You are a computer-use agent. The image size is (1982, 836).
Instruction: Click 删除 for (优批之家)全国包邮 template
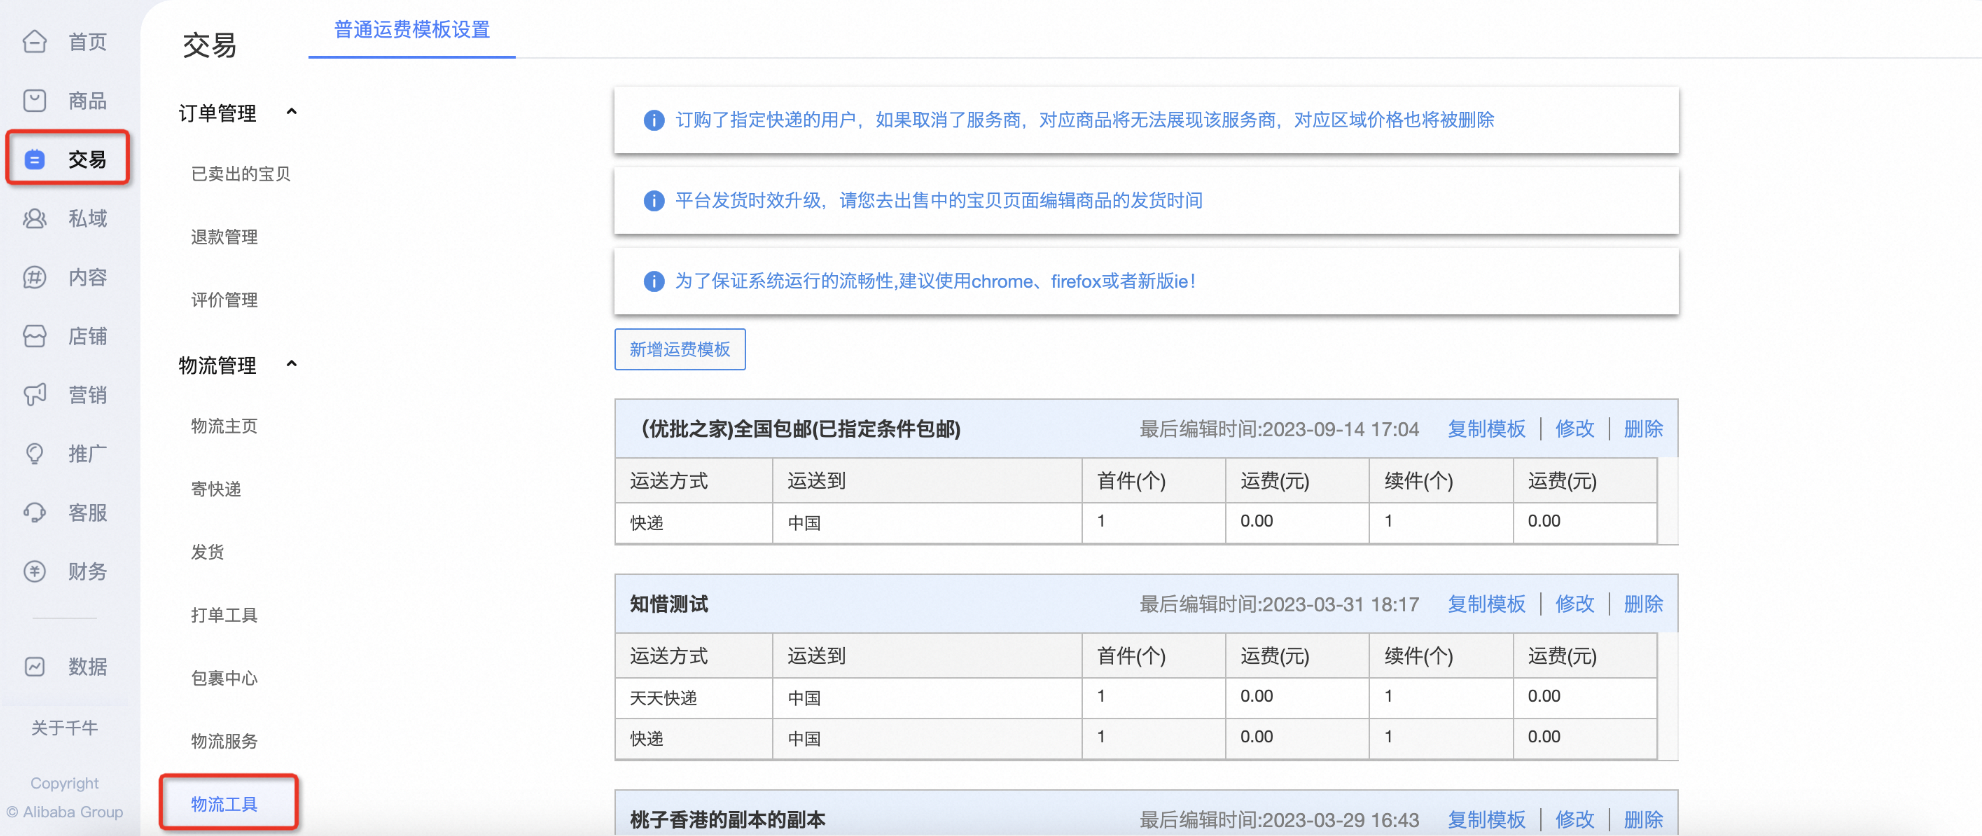pos(1643,429)
